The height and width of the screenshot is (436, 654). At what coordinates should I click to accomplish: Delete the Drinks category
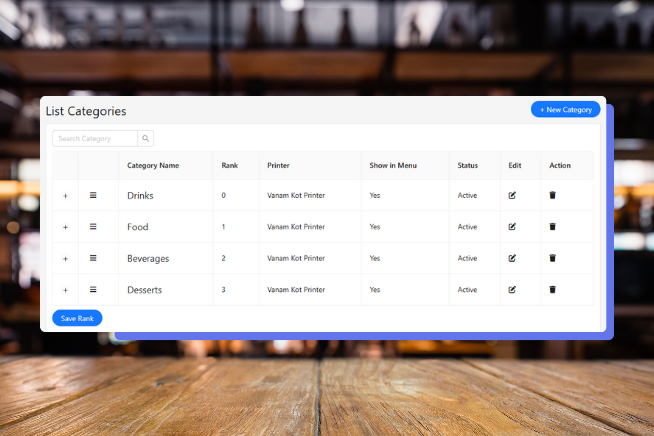coord(552,195)
